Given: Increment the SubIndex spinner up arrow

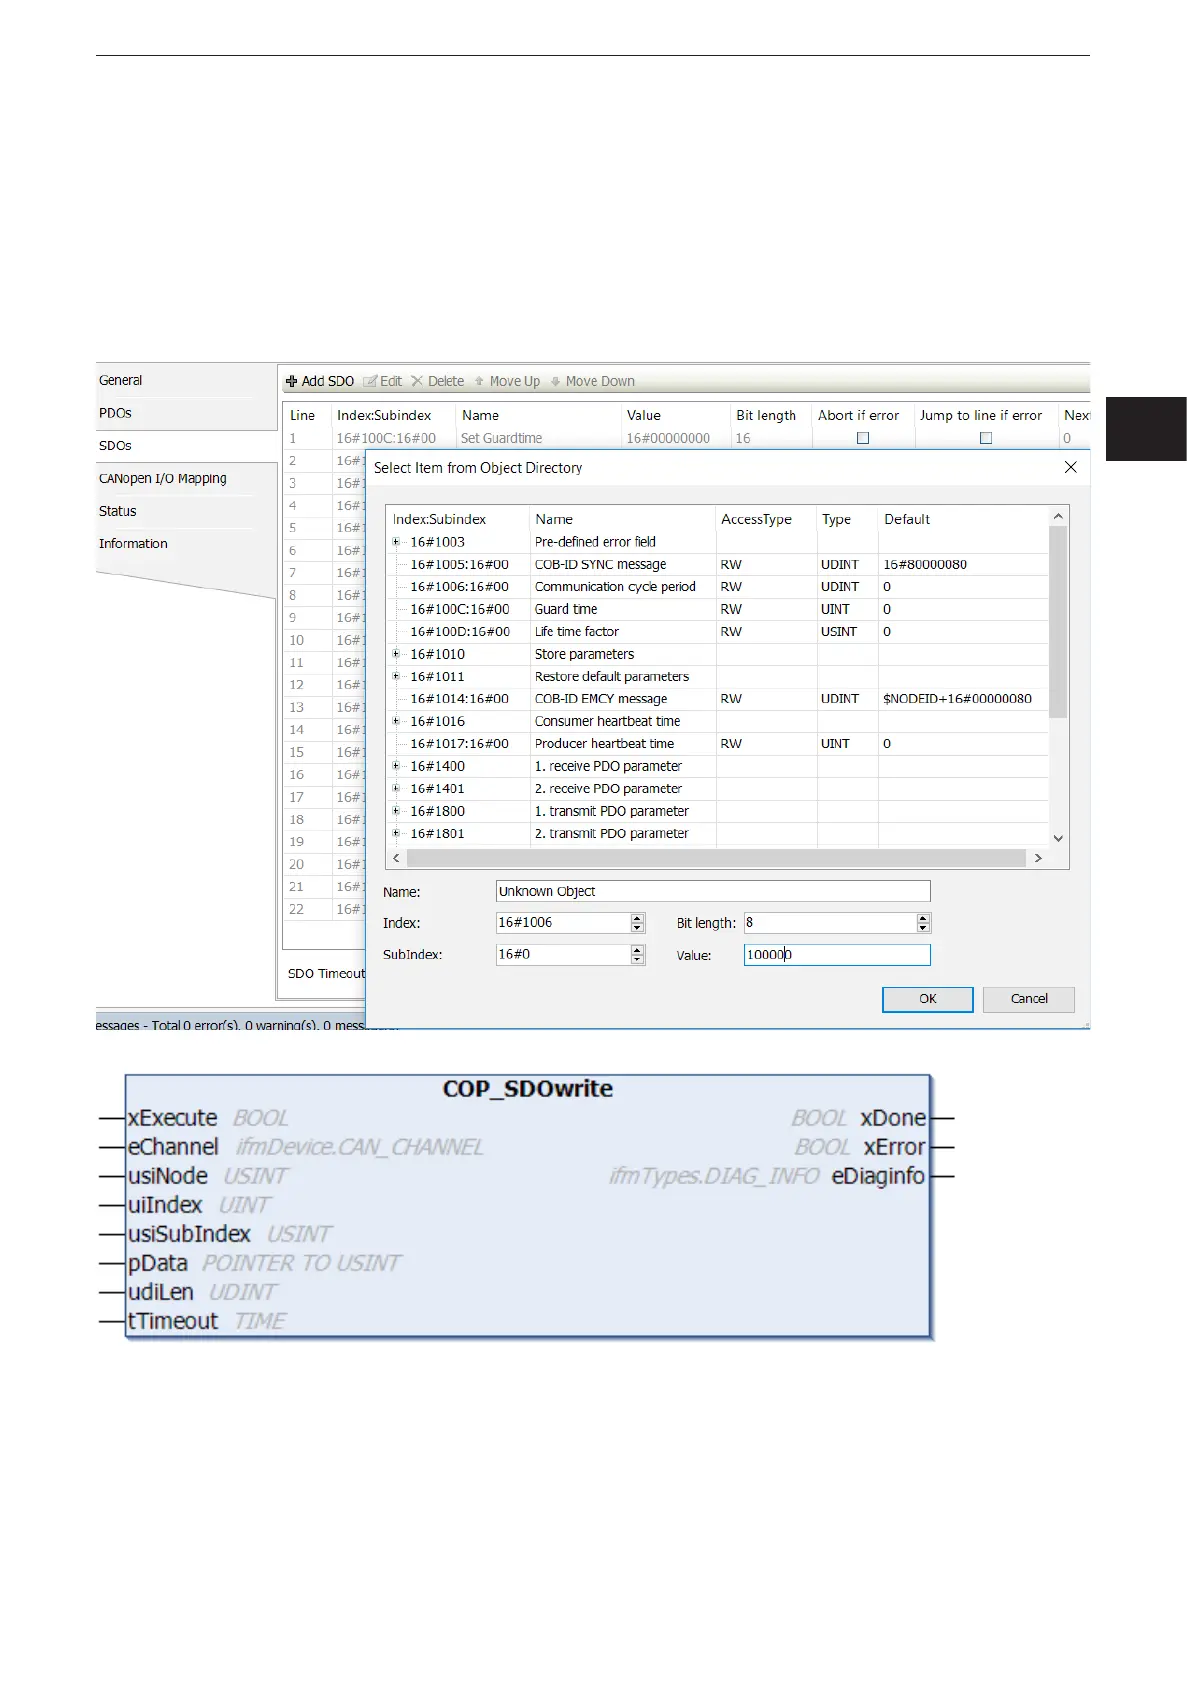Looking at the screenshot, I should point(638,950).
